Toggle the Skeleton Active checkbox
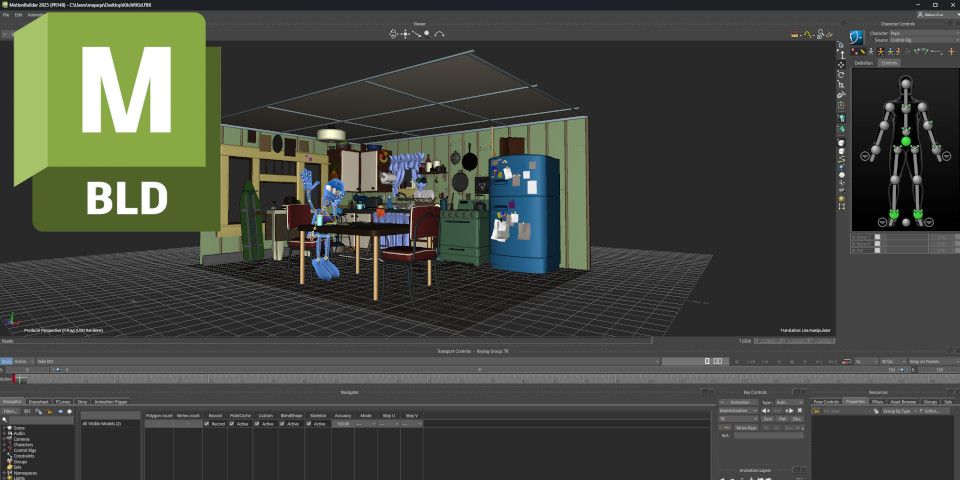The image size is (960, 480). pyautogui.click(x=309, y=424)
